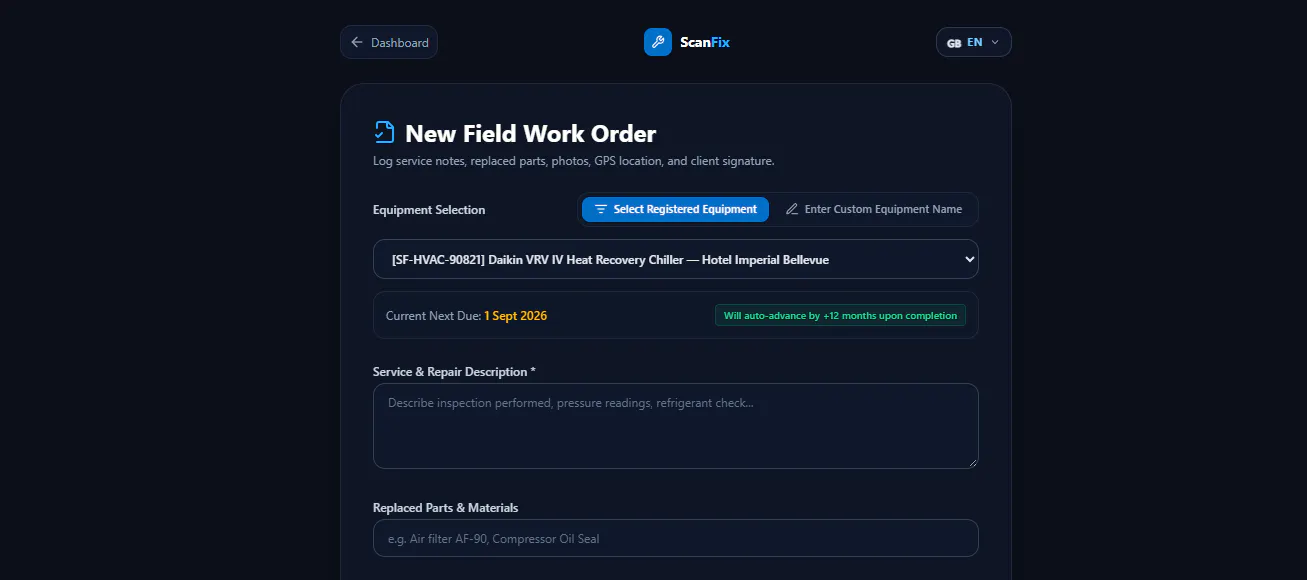This screenshot has height=580, width=1307.
Task: Click the New Field Work Order heading
Action: [531, 133]
